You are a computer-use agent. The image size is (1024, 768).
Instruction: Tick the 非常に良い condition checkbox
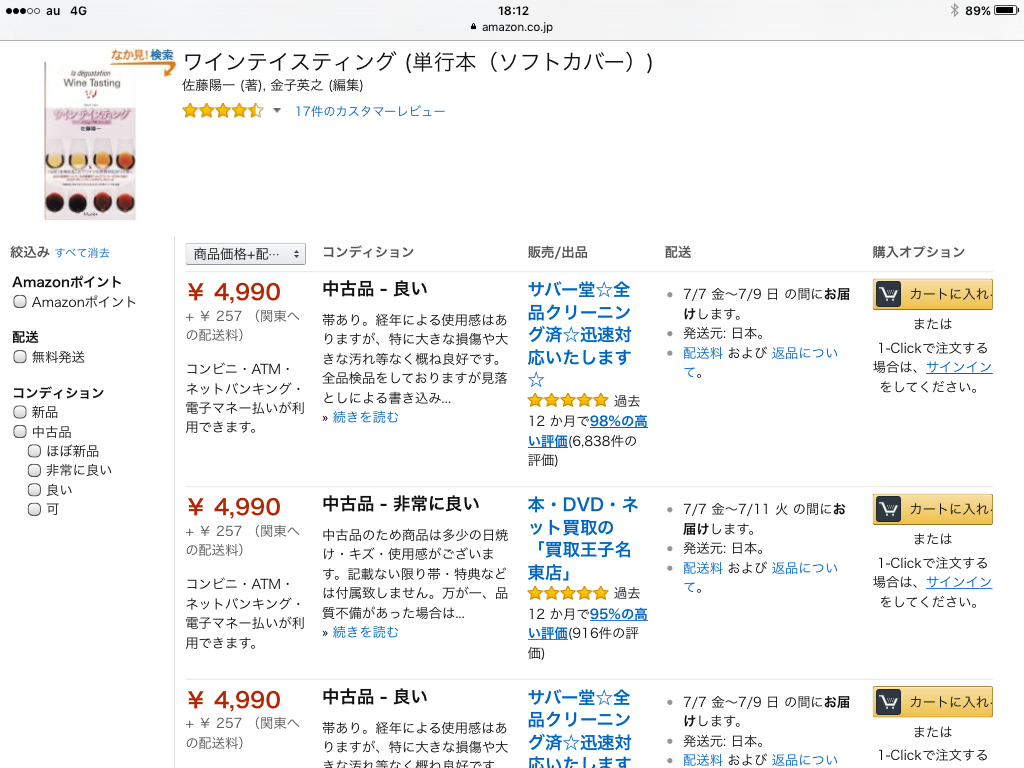click(x=35, y=470)
